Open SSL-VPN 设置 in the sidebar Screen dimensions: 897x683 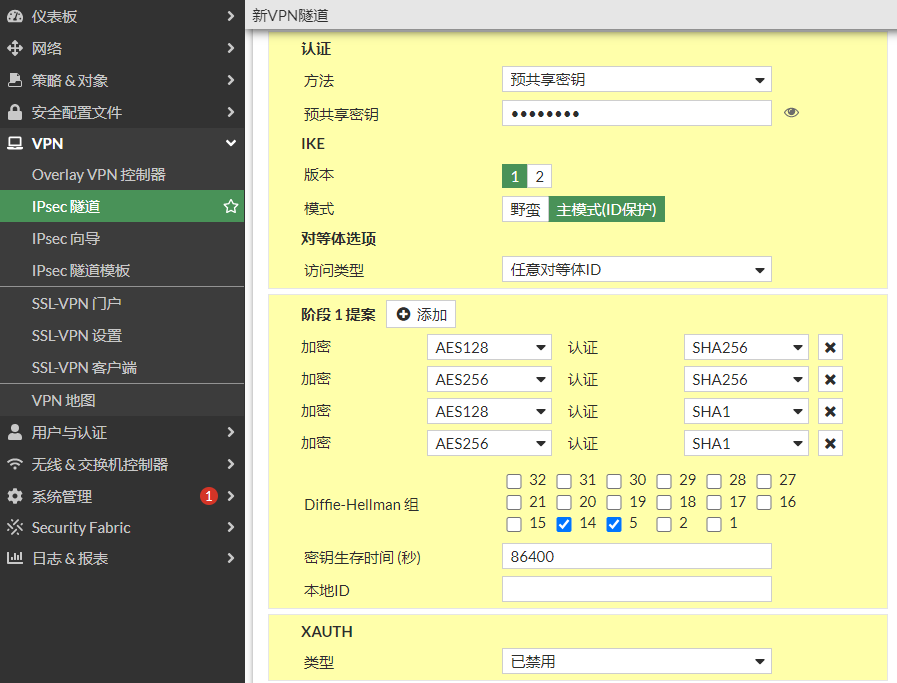click(x=78, y=336)
